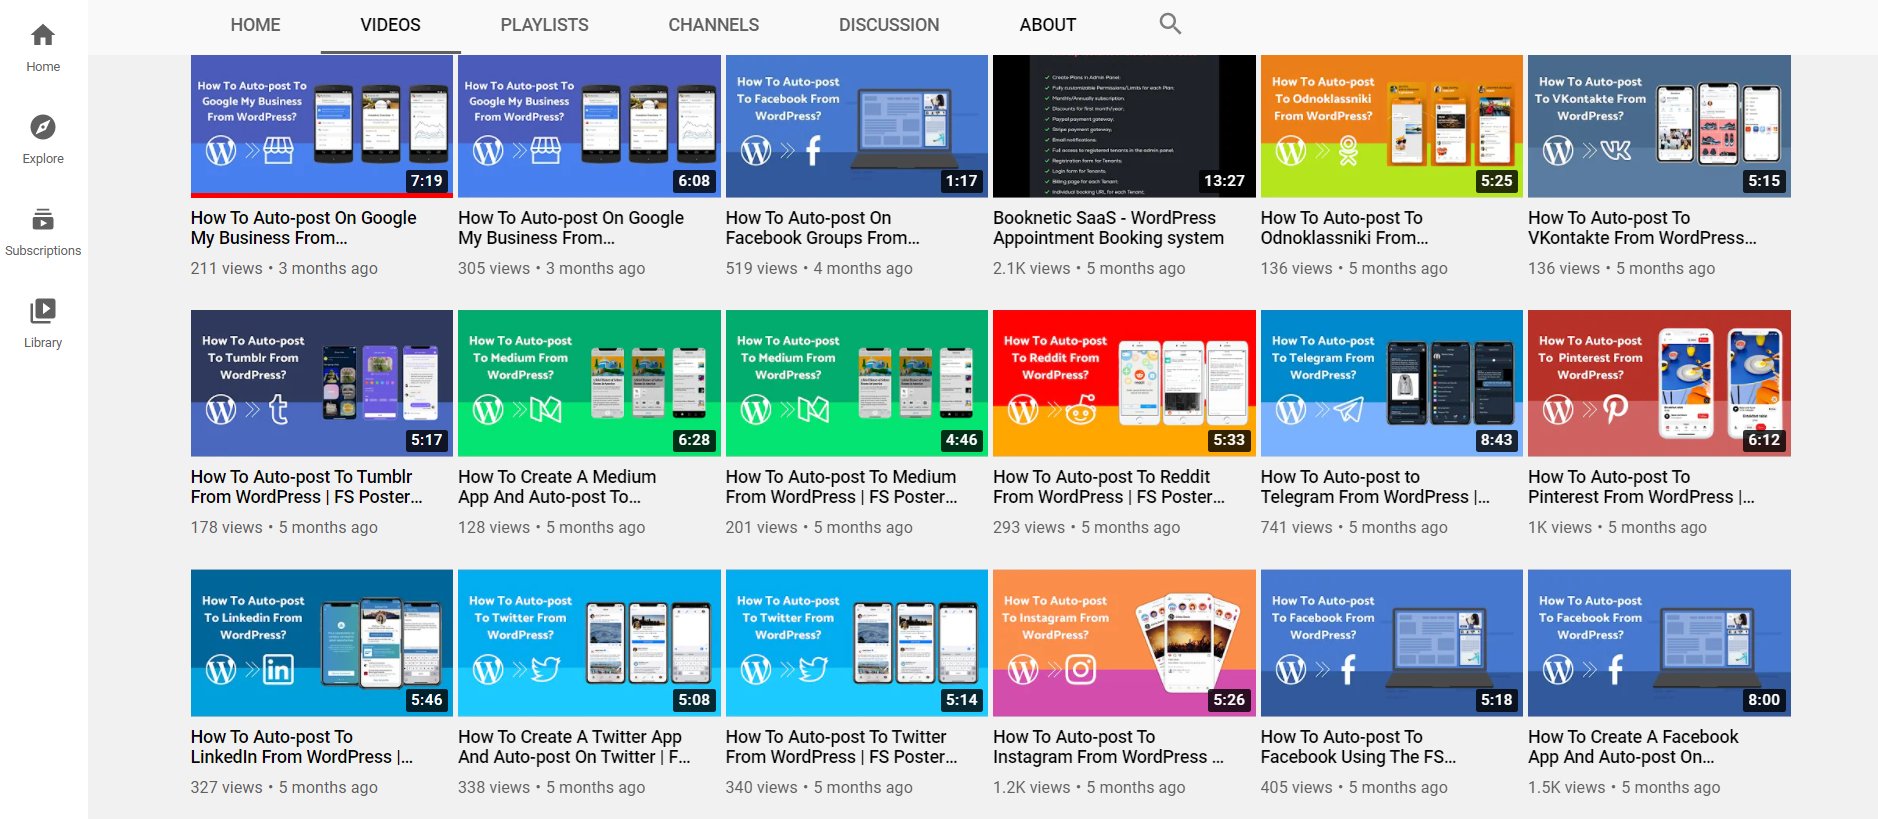
Task: Switch to the HOME channel tab
Action: click(x=256, y=25)
